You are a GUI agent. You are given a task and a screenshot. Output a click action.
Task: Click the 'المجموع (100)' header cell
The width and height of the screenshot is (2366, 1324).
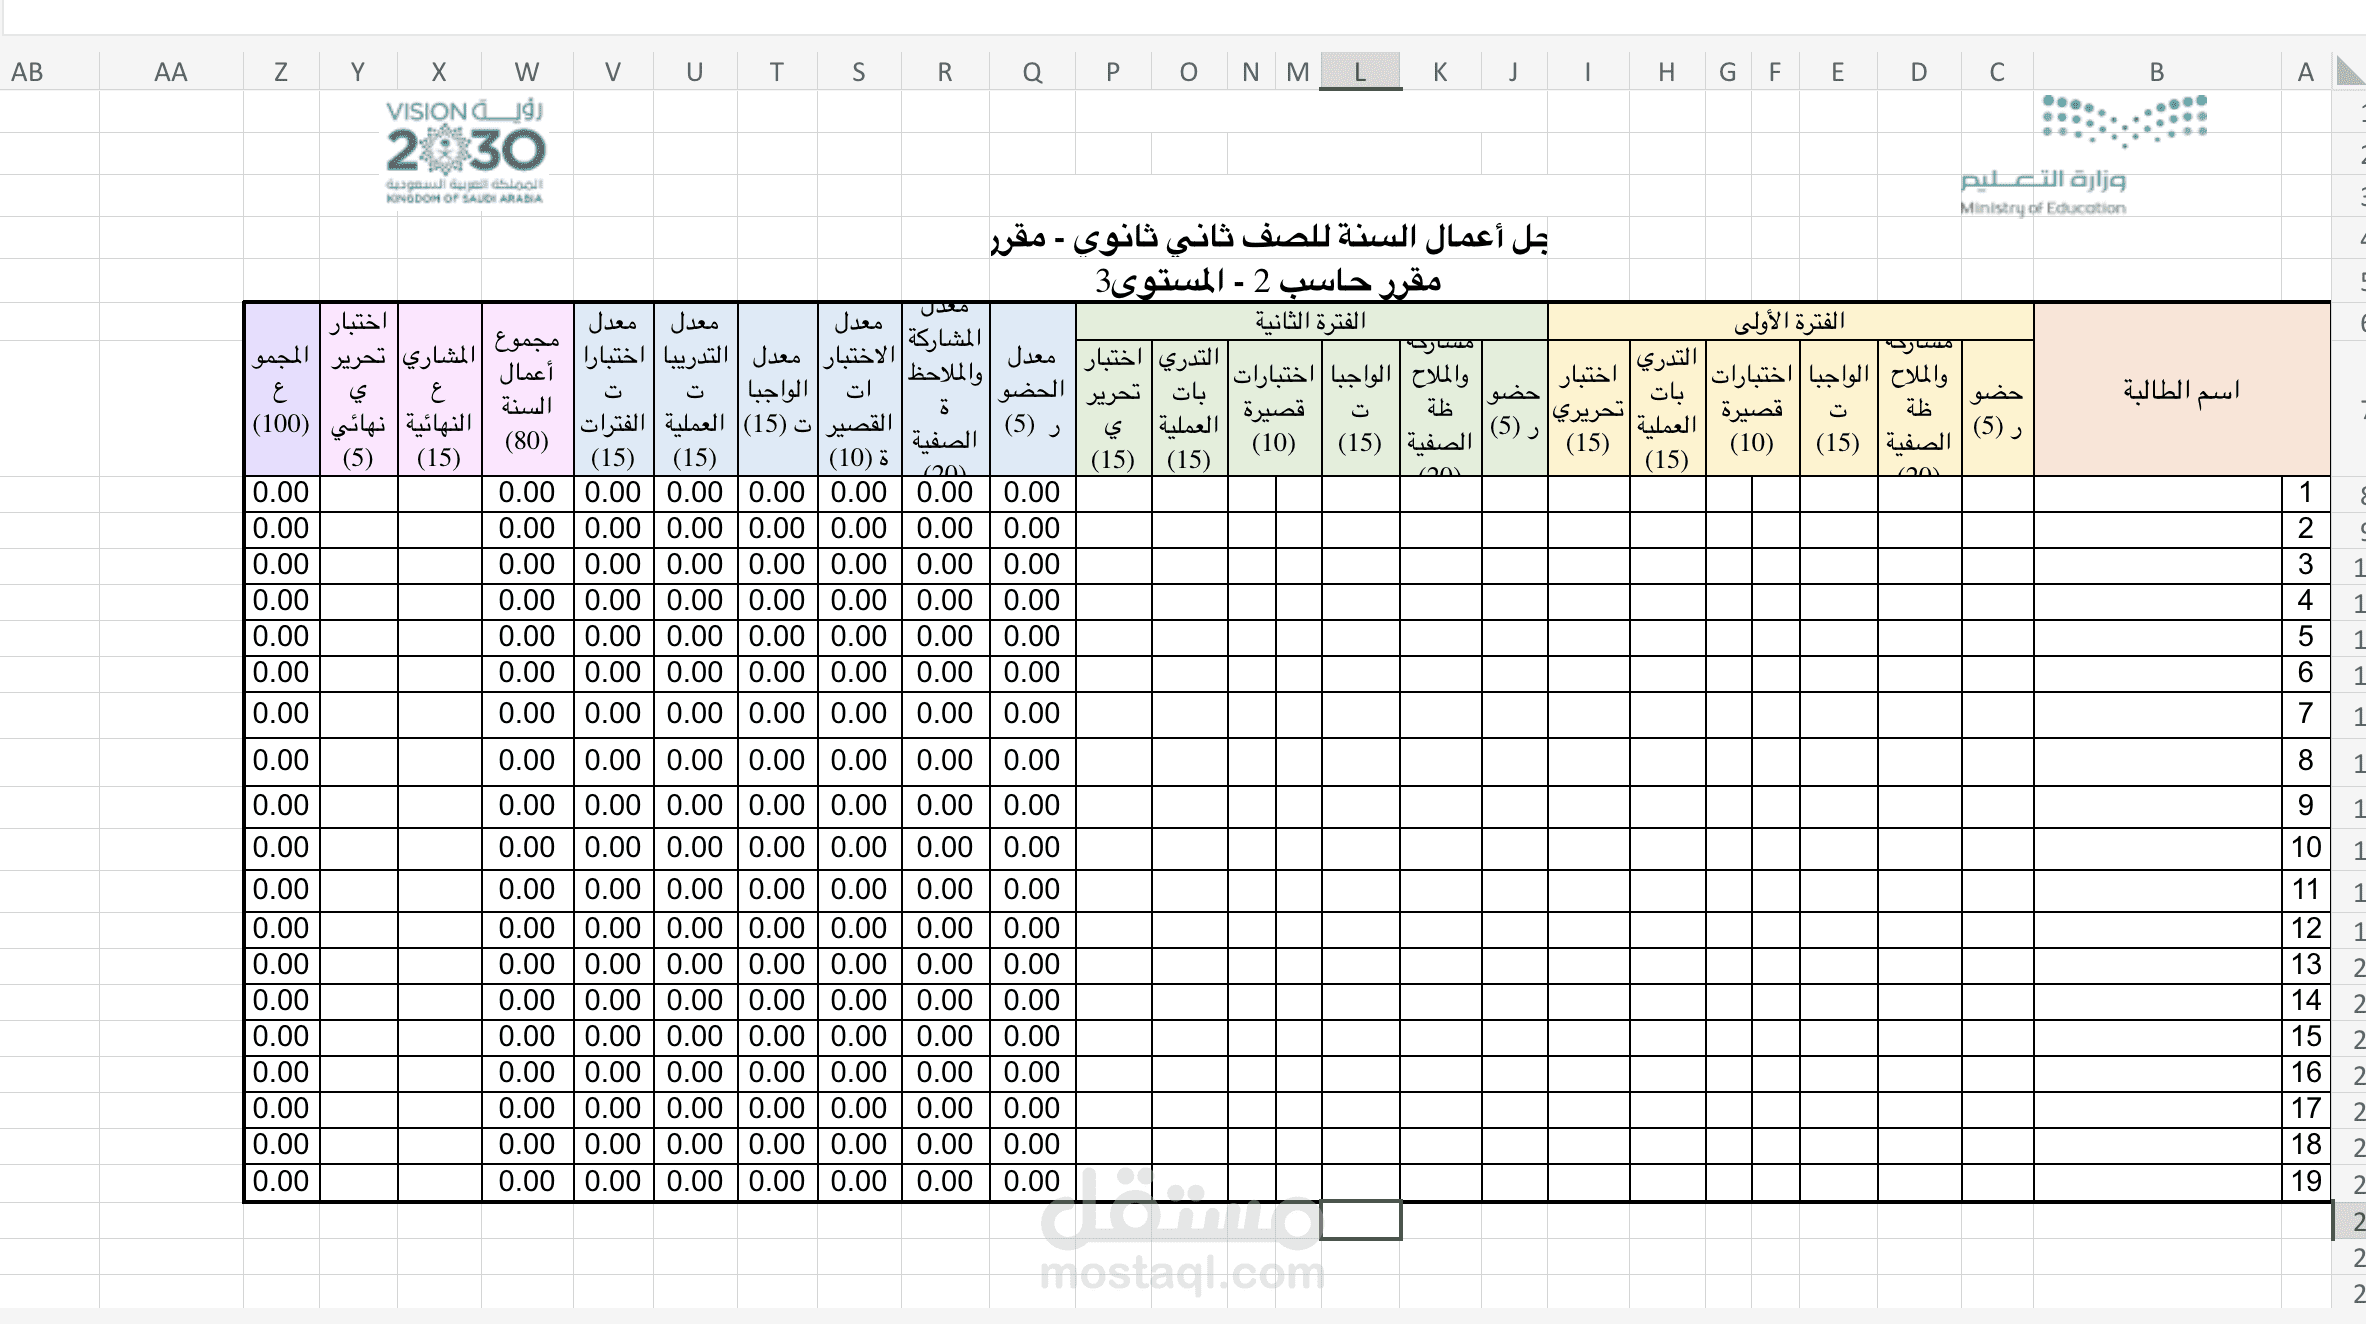(x=281, y=389)
